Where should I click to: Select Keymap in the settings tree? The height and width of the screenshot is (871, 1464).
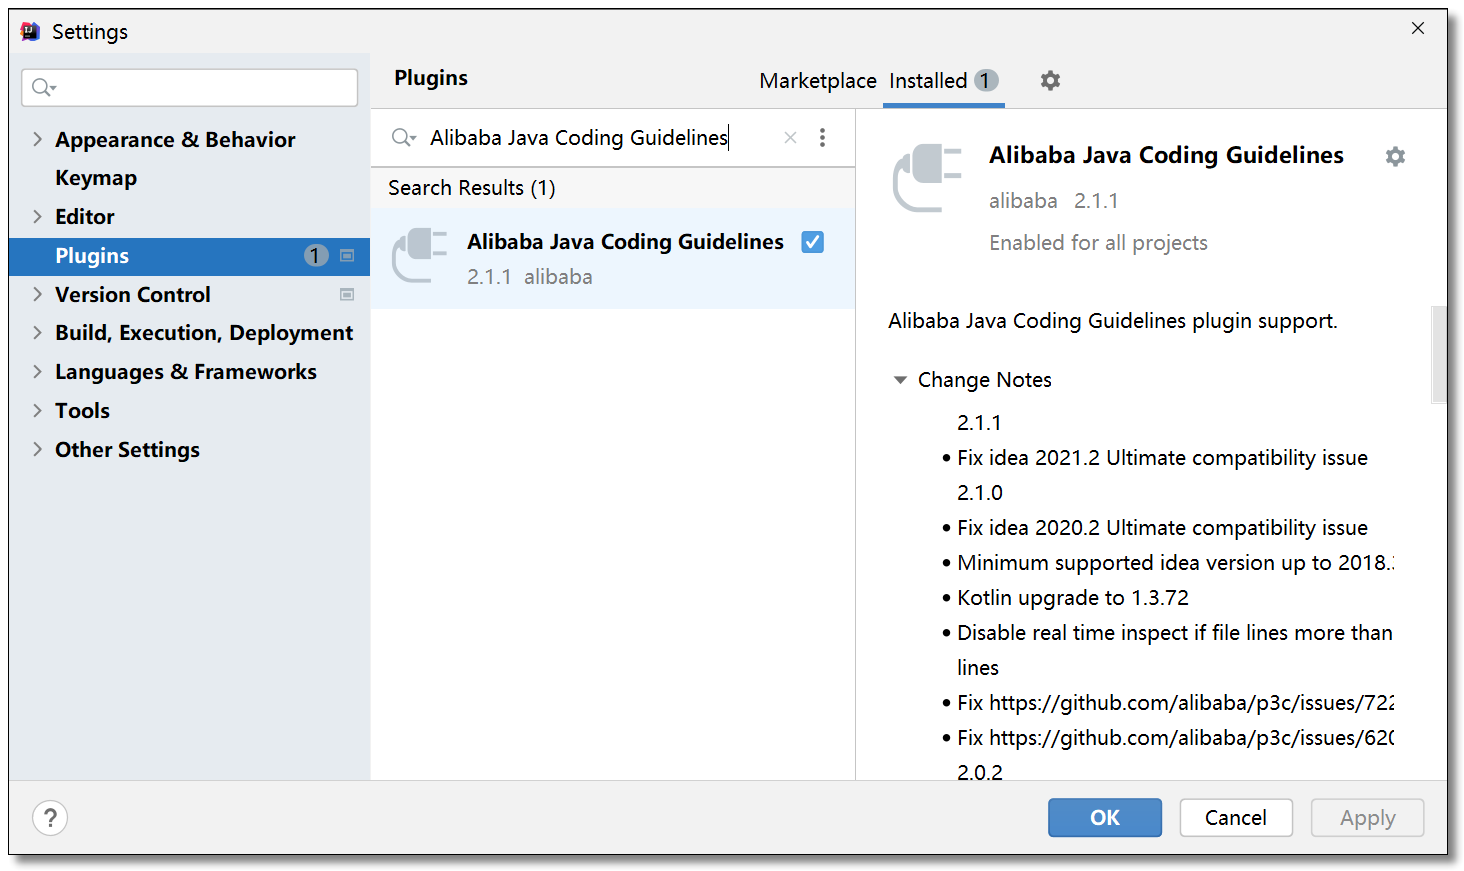point(96,178)
